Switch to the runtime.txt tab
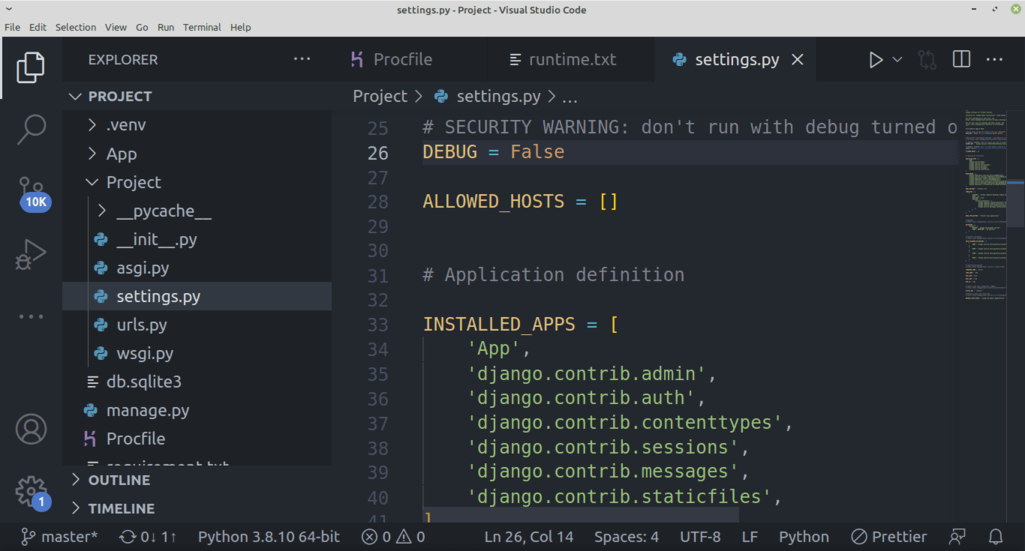Image resolution: width=1025 pixels, height=551 pixels. [x=571, y=59]
